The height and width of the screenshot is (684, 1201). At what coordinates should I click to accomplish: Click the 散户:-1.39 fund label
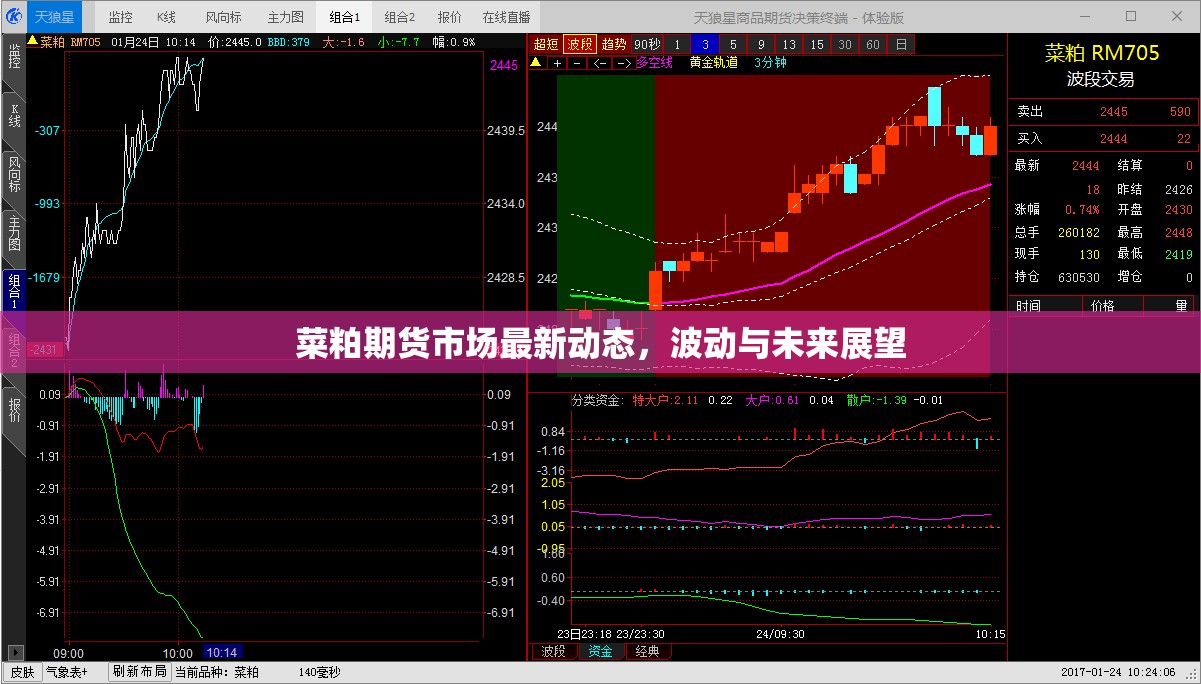coord(876,400)
